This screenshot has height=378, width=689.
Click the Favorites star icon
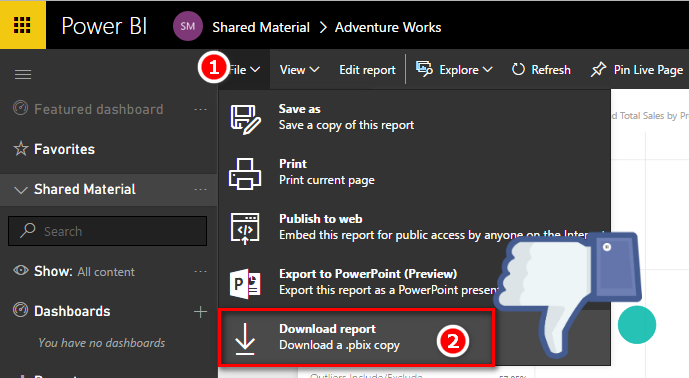pyautogui.click(x=21, y=149)
